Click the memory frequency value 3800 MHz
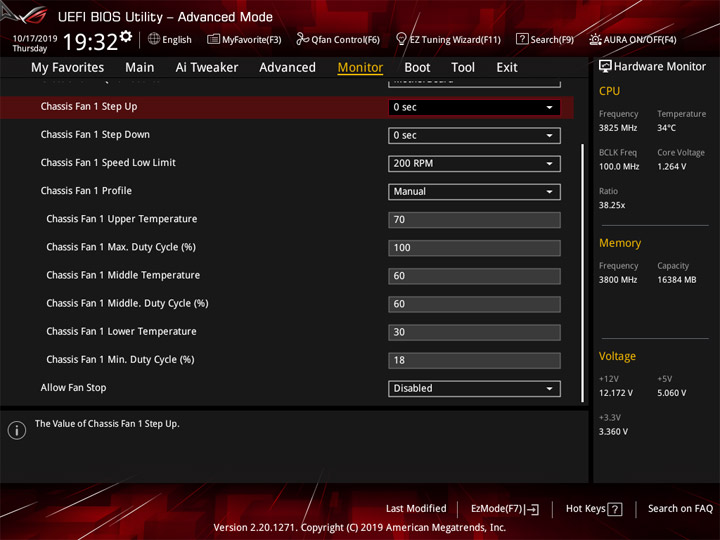 618,280
